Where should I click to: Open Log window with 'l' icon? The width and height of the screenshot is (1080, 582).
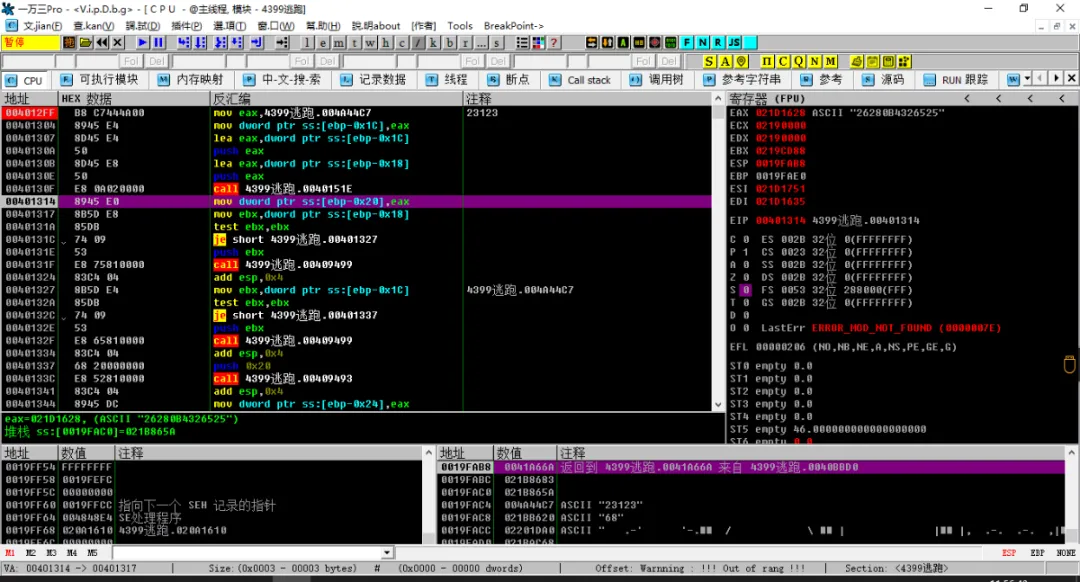(308, 43)
